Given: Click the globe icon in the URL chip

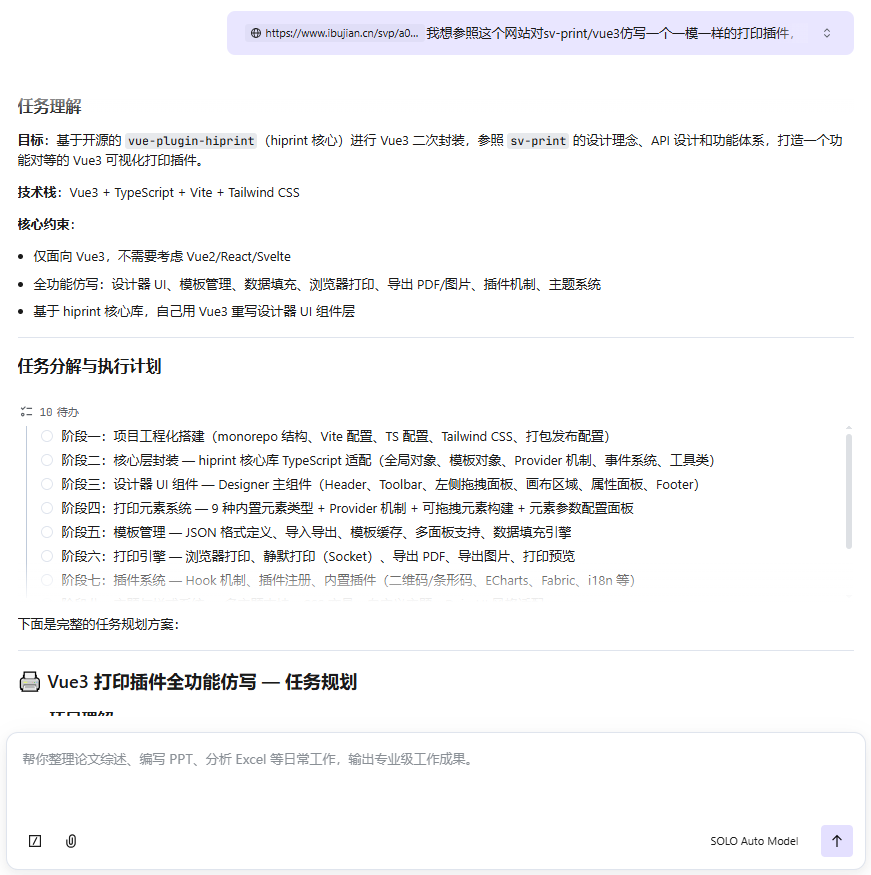Looking at the screenshot, I should pos(256,33).
